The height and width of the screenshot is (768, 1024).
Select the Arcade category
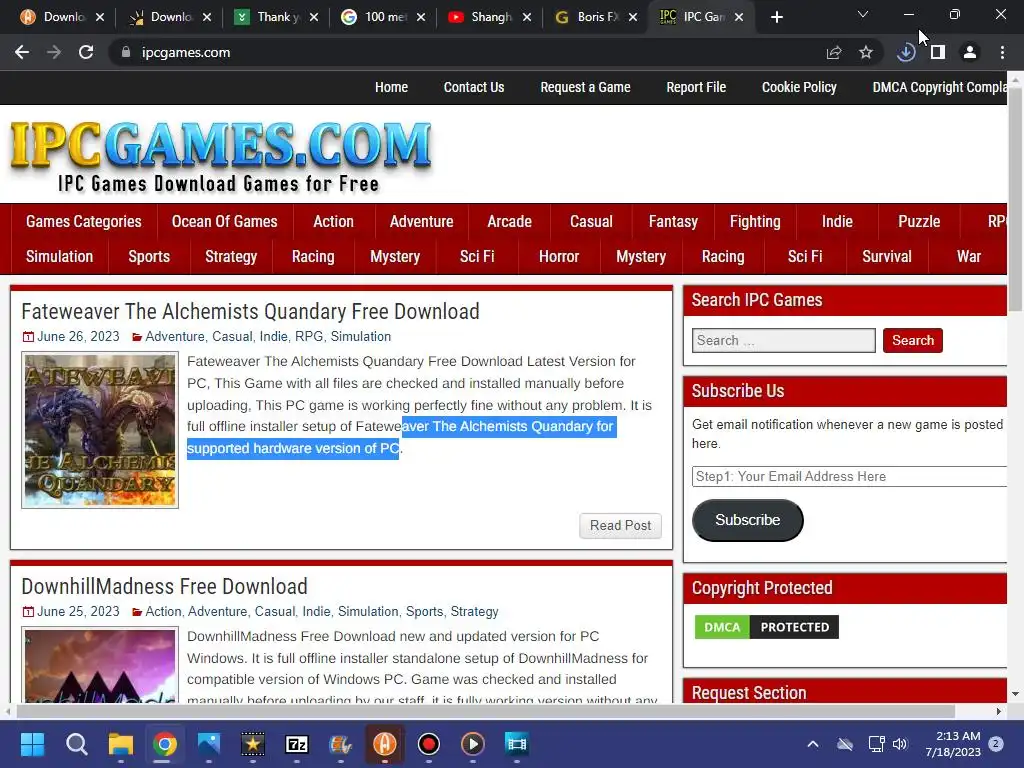509,221
